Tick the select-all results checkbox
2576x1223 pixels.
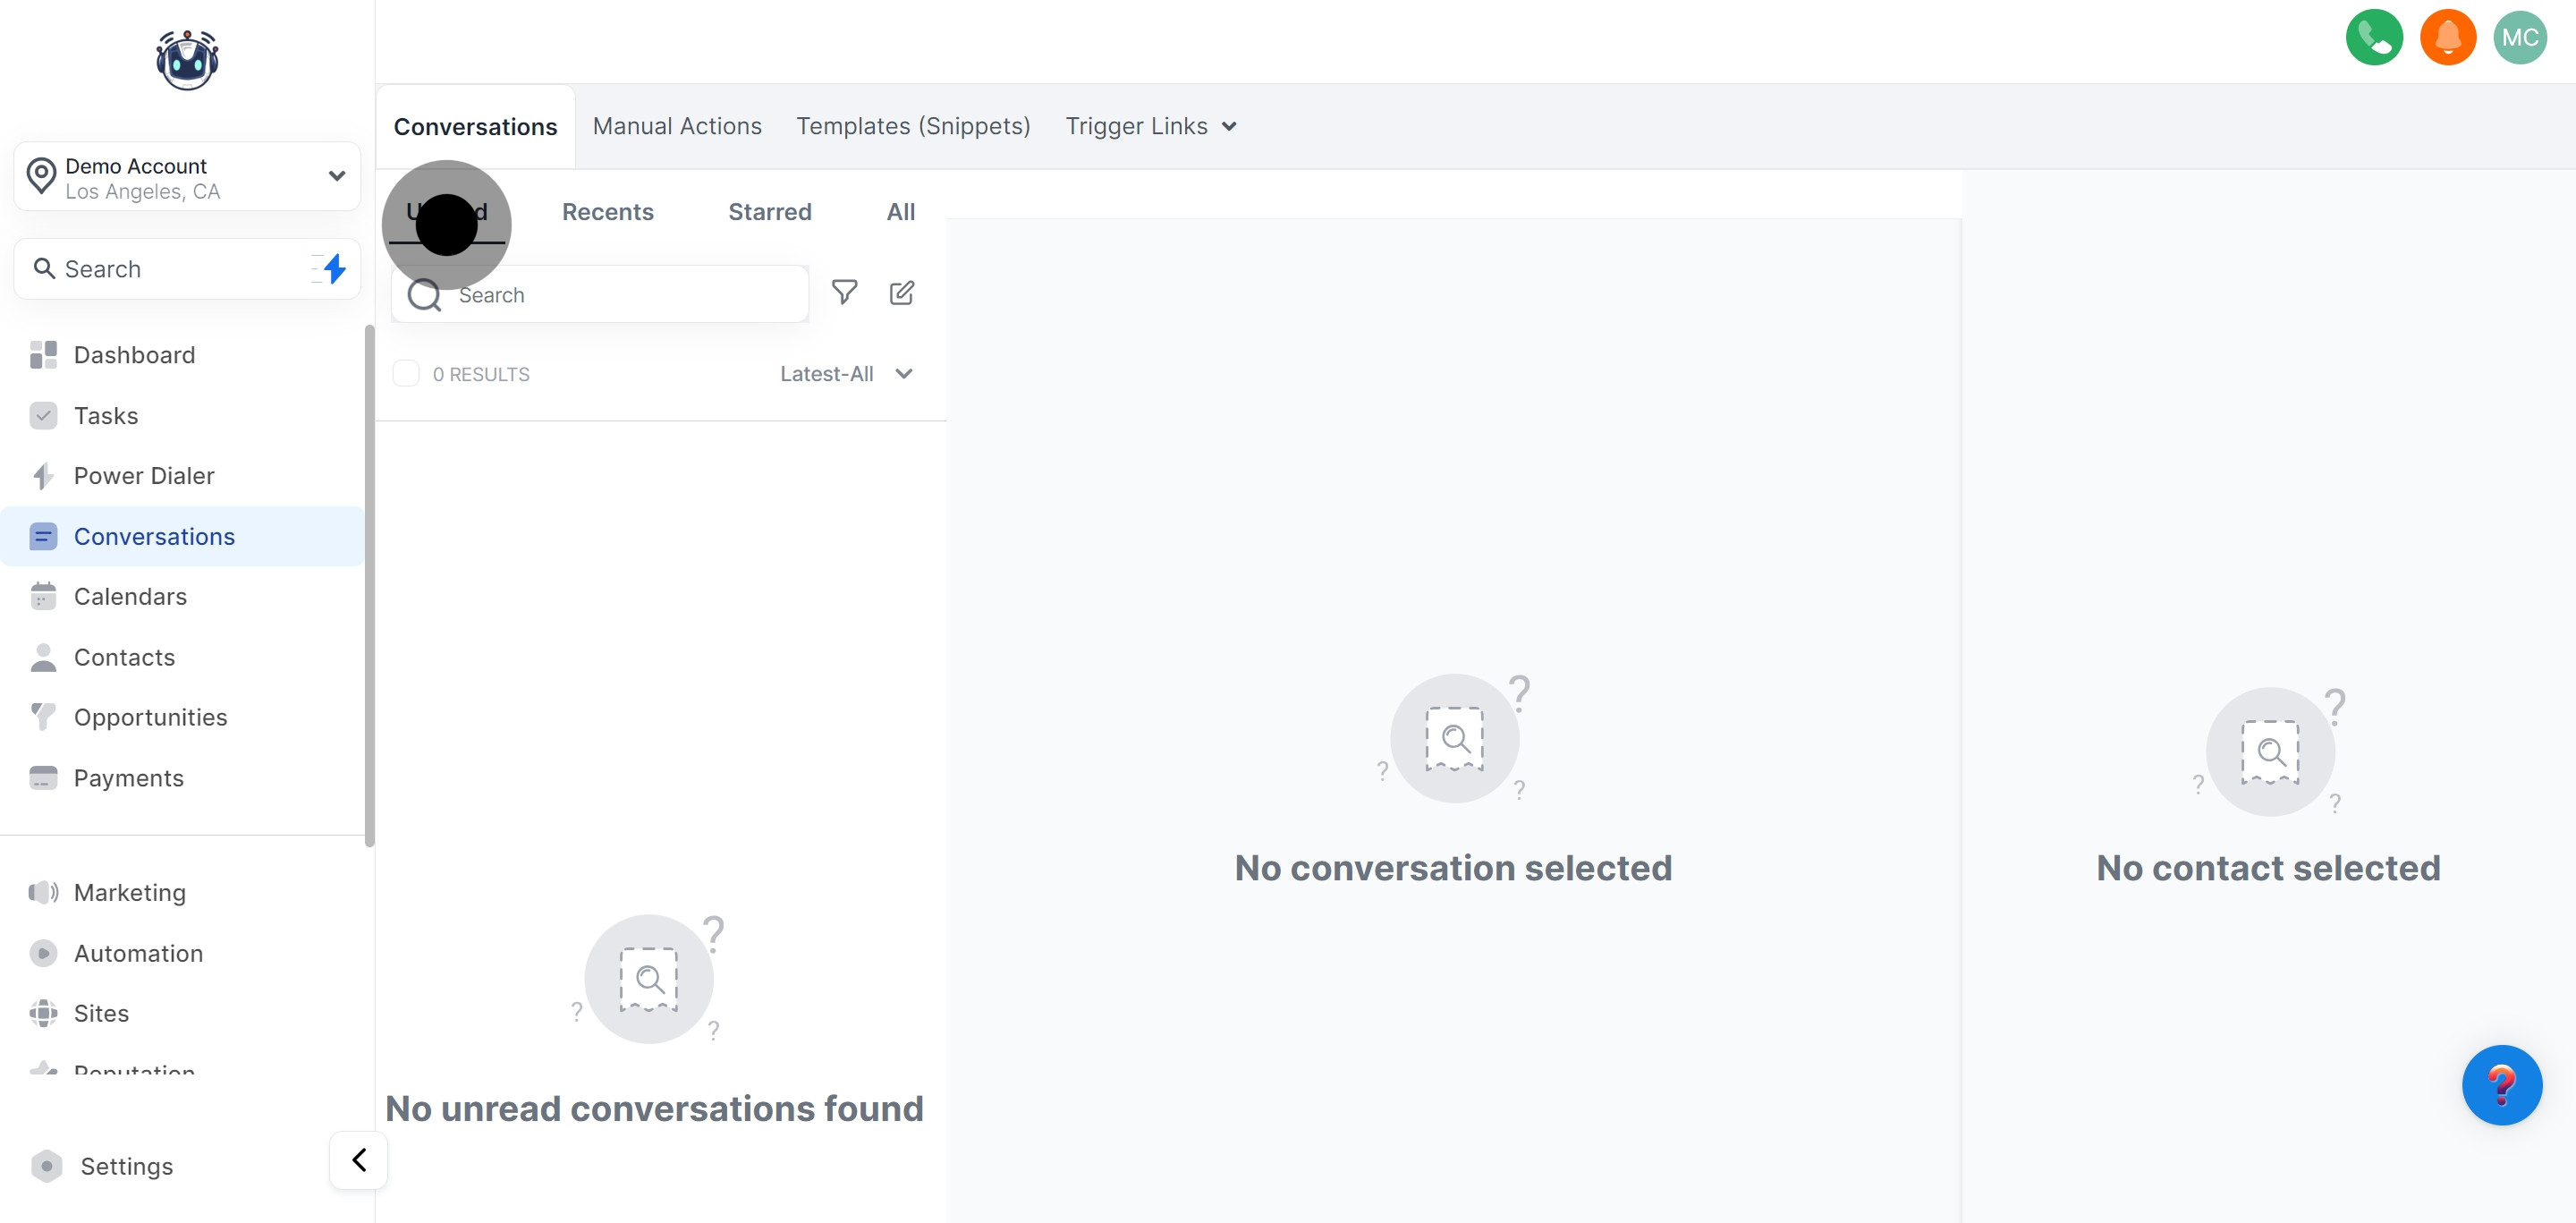(x=406, y=374)
